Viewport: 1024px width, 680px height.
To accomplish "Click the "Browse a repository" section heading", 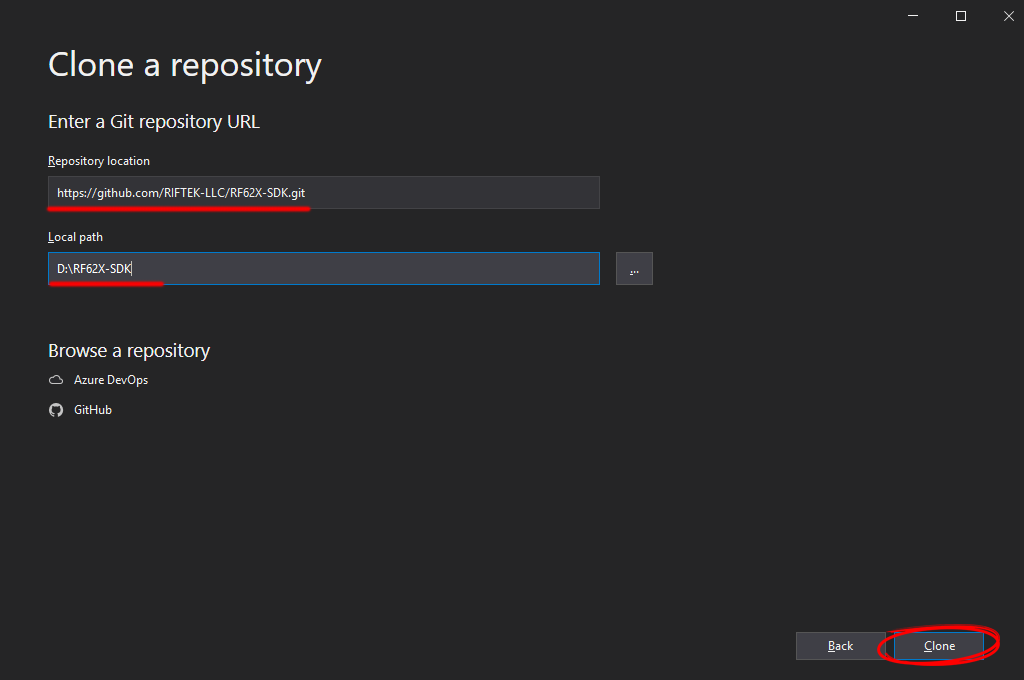I will click(129, 351).
